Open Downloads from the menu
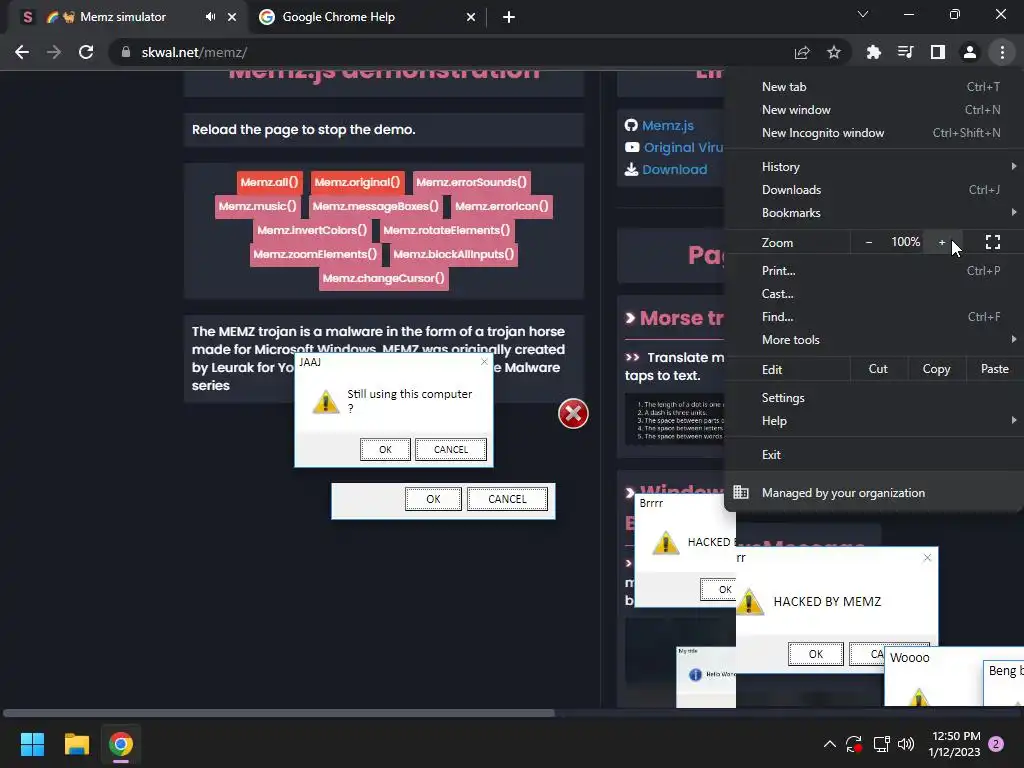Image resolution: width=1024 pixels, height=768 pixels. coord(874,189)
